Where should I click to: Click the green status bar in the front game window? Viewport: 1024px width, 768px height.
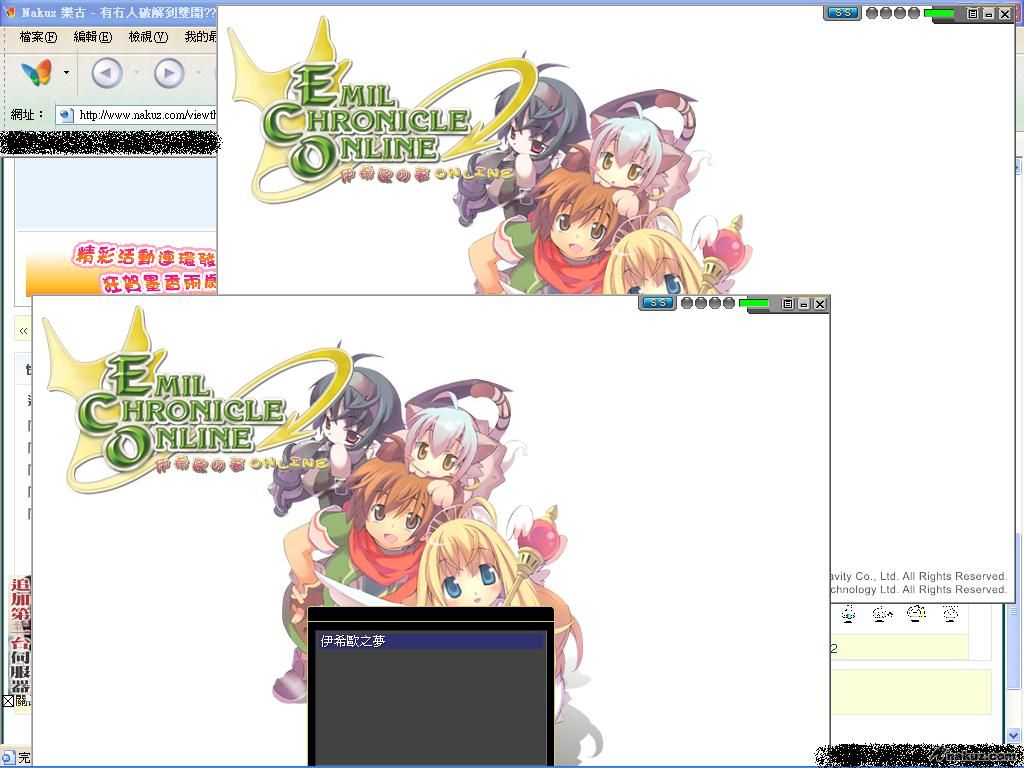point(754,303)
